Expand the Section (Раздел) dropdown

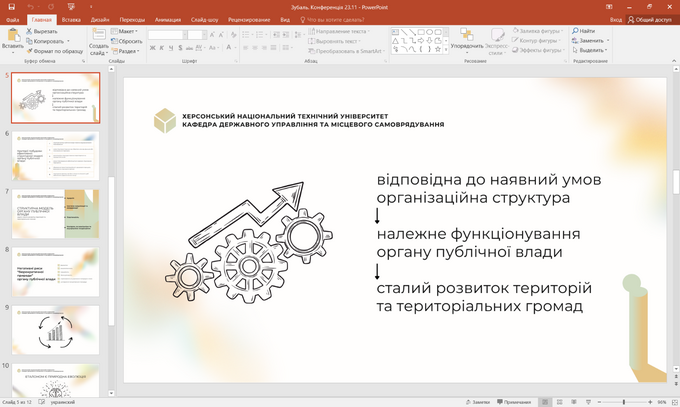tap(127, 51)
